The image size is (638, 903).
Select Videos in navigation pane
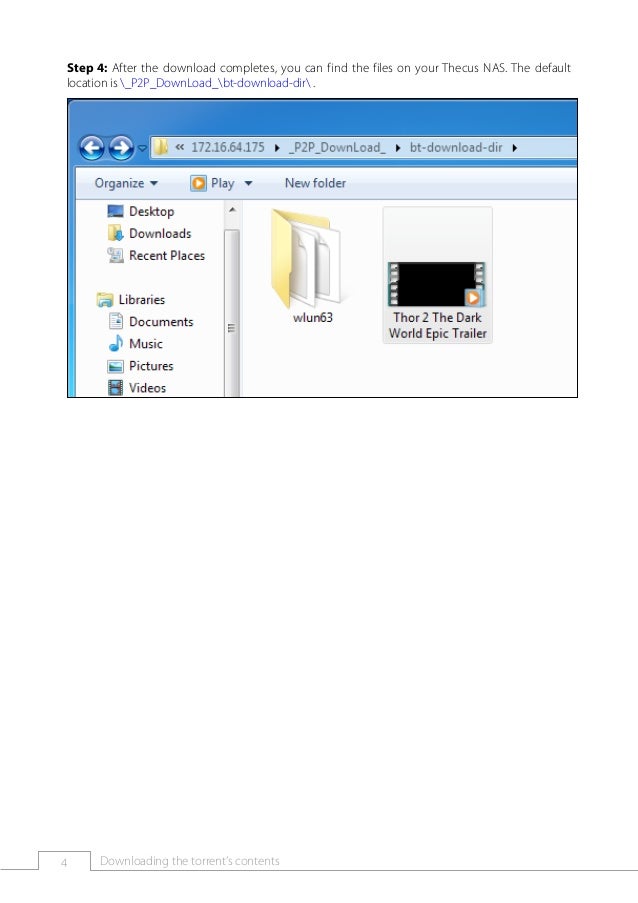click(147, 388)
